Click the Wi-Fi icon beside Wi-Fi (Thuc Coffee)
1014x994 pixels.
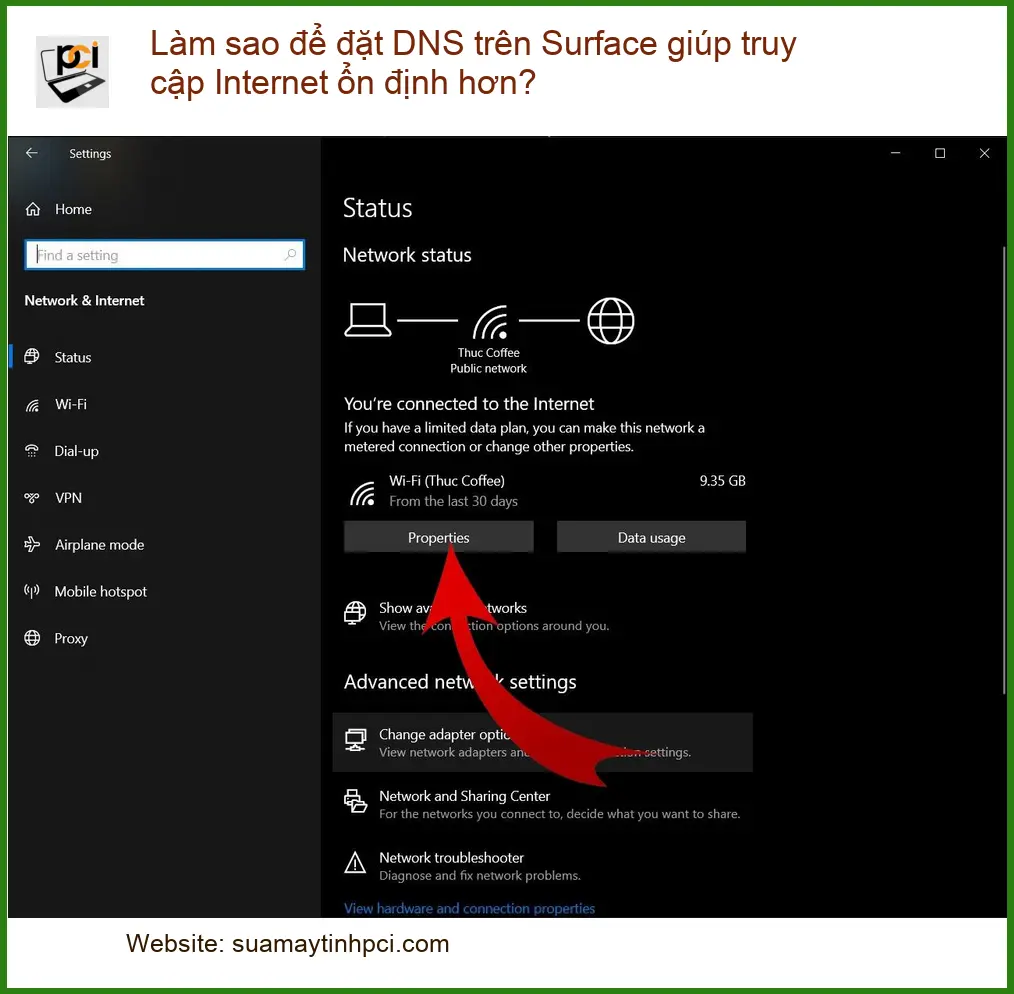point(363,493)
